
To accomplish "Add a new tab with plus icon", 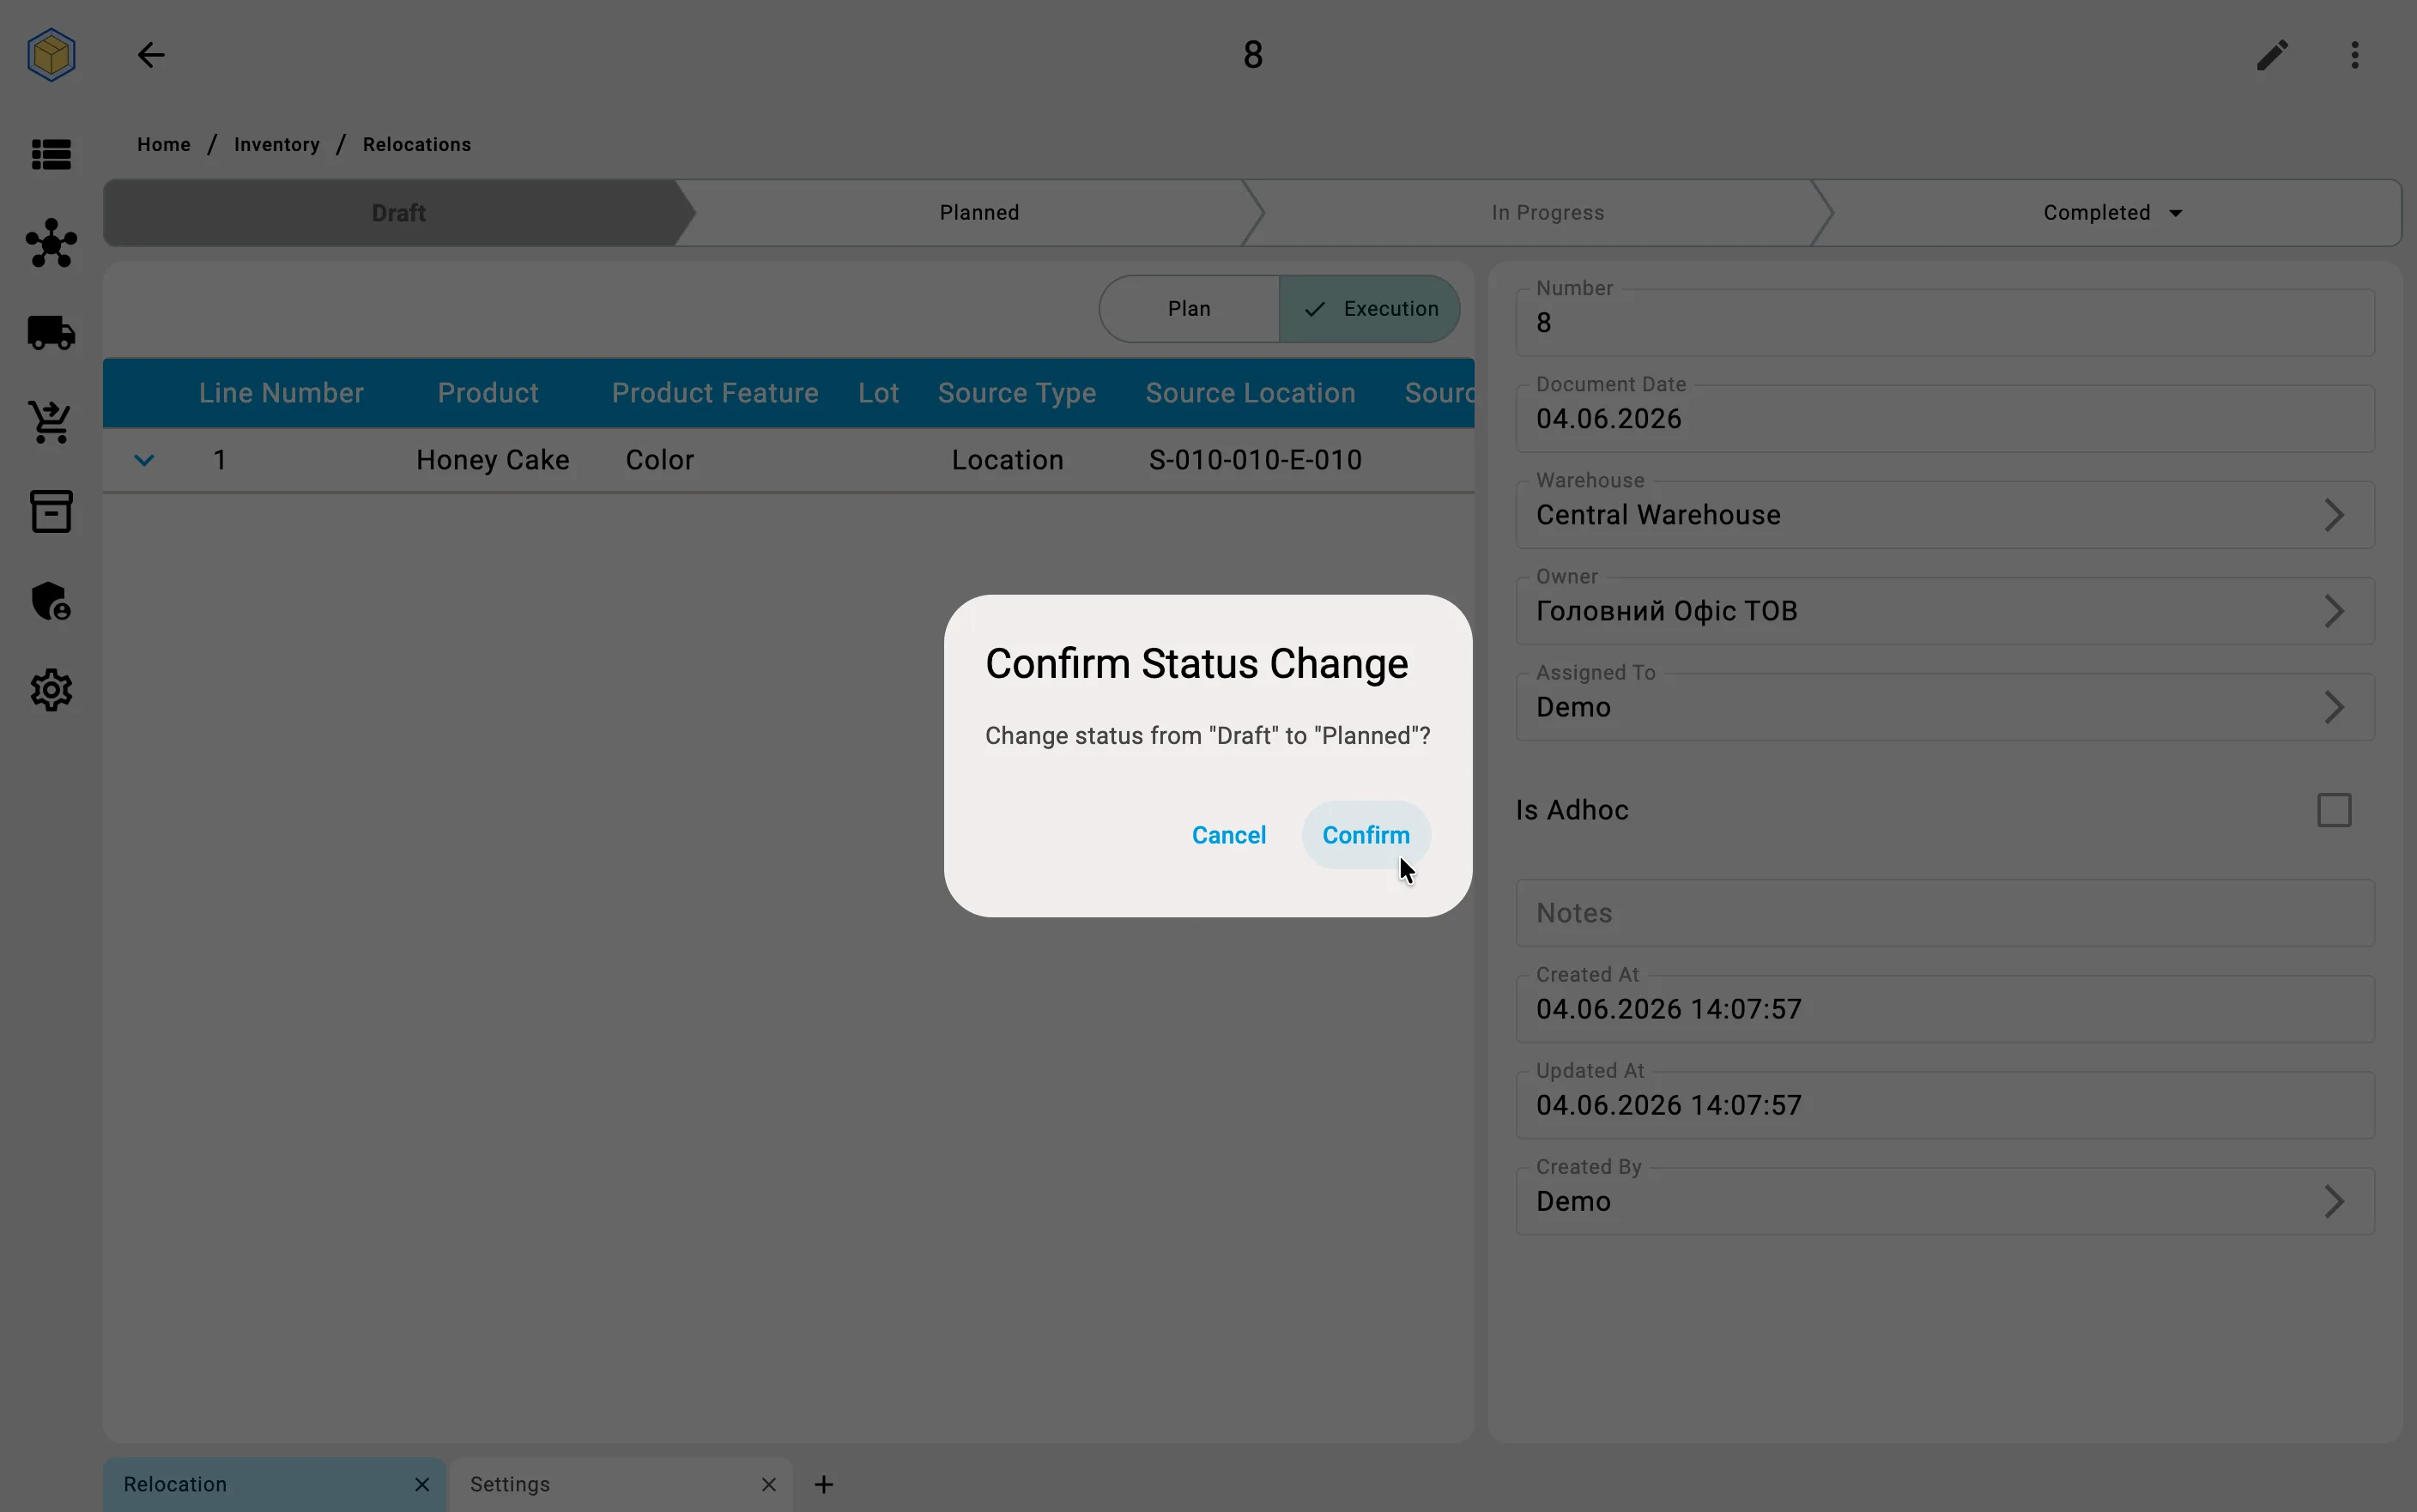I will tap(823, 1484).
